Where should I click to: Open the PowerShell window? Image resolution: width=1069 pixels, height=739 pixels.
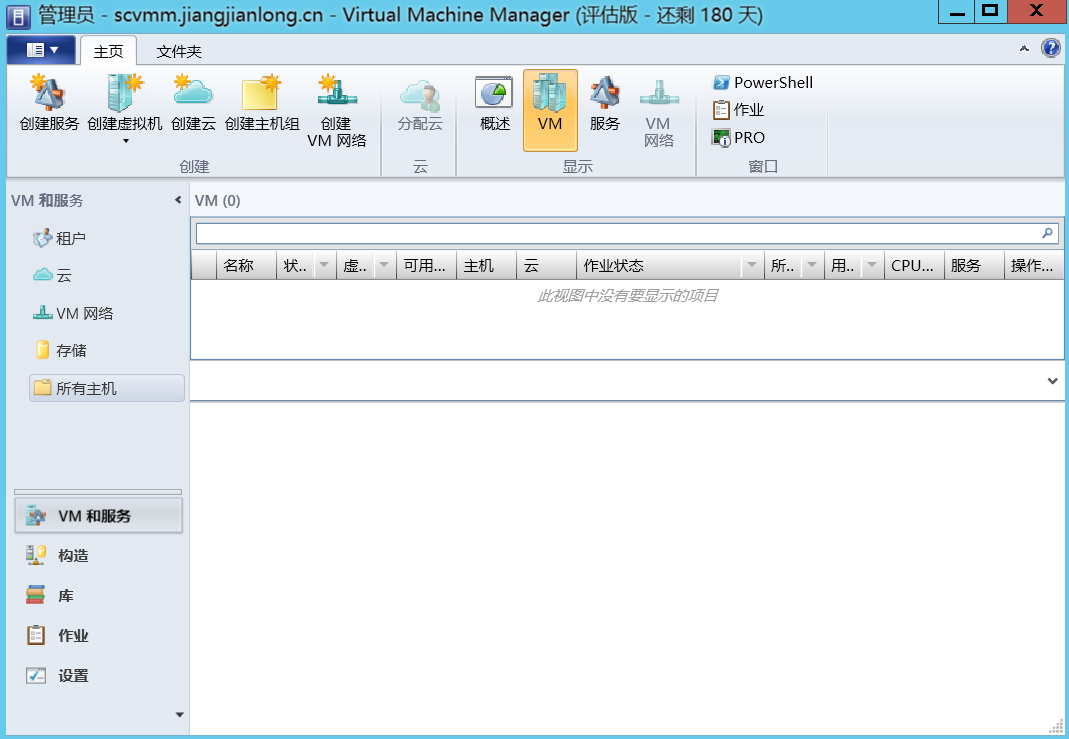click(763, 82)
